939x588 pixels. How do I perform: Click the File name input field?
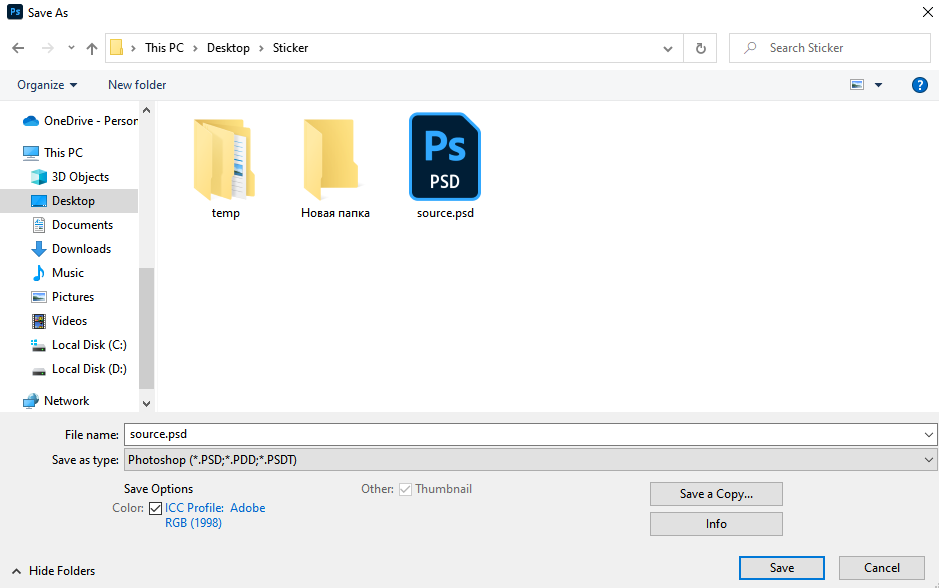pos(522,434)
